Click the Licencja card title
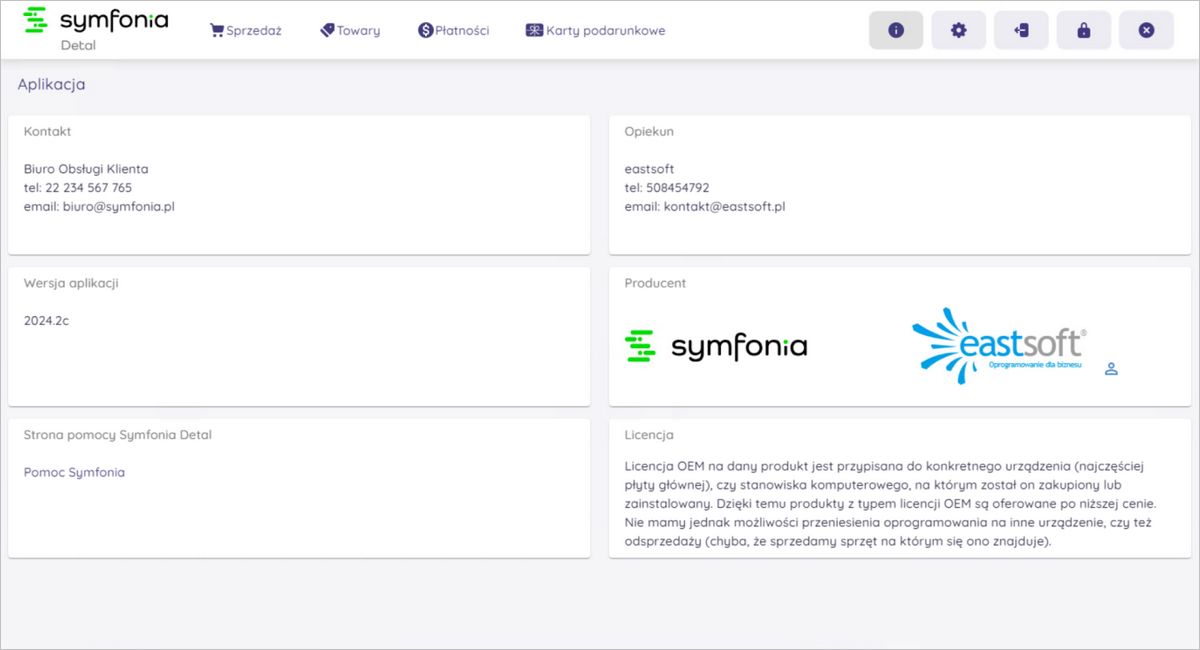Image resolution: width=1200 pixels, height=650 pixels. (x=649, y=435)
